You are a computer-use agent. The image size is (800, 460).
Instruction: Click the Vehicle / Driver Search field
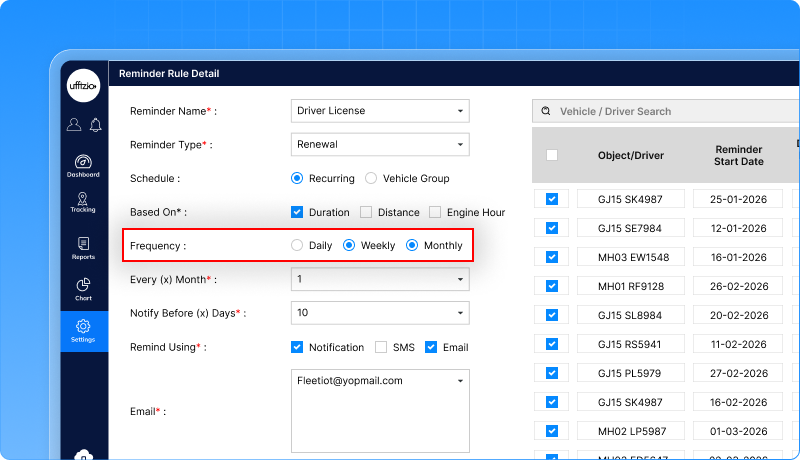670,112
